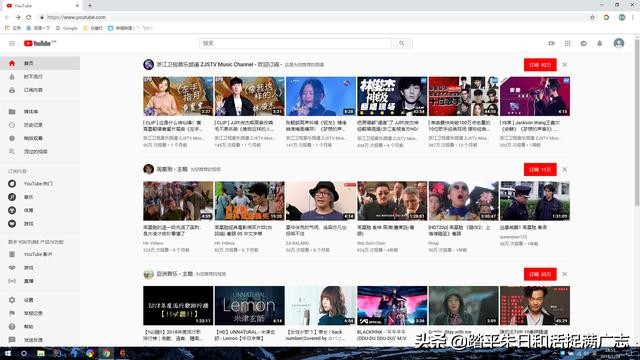
Task: Open Live (直播) in sidebar
Action: 40,281
